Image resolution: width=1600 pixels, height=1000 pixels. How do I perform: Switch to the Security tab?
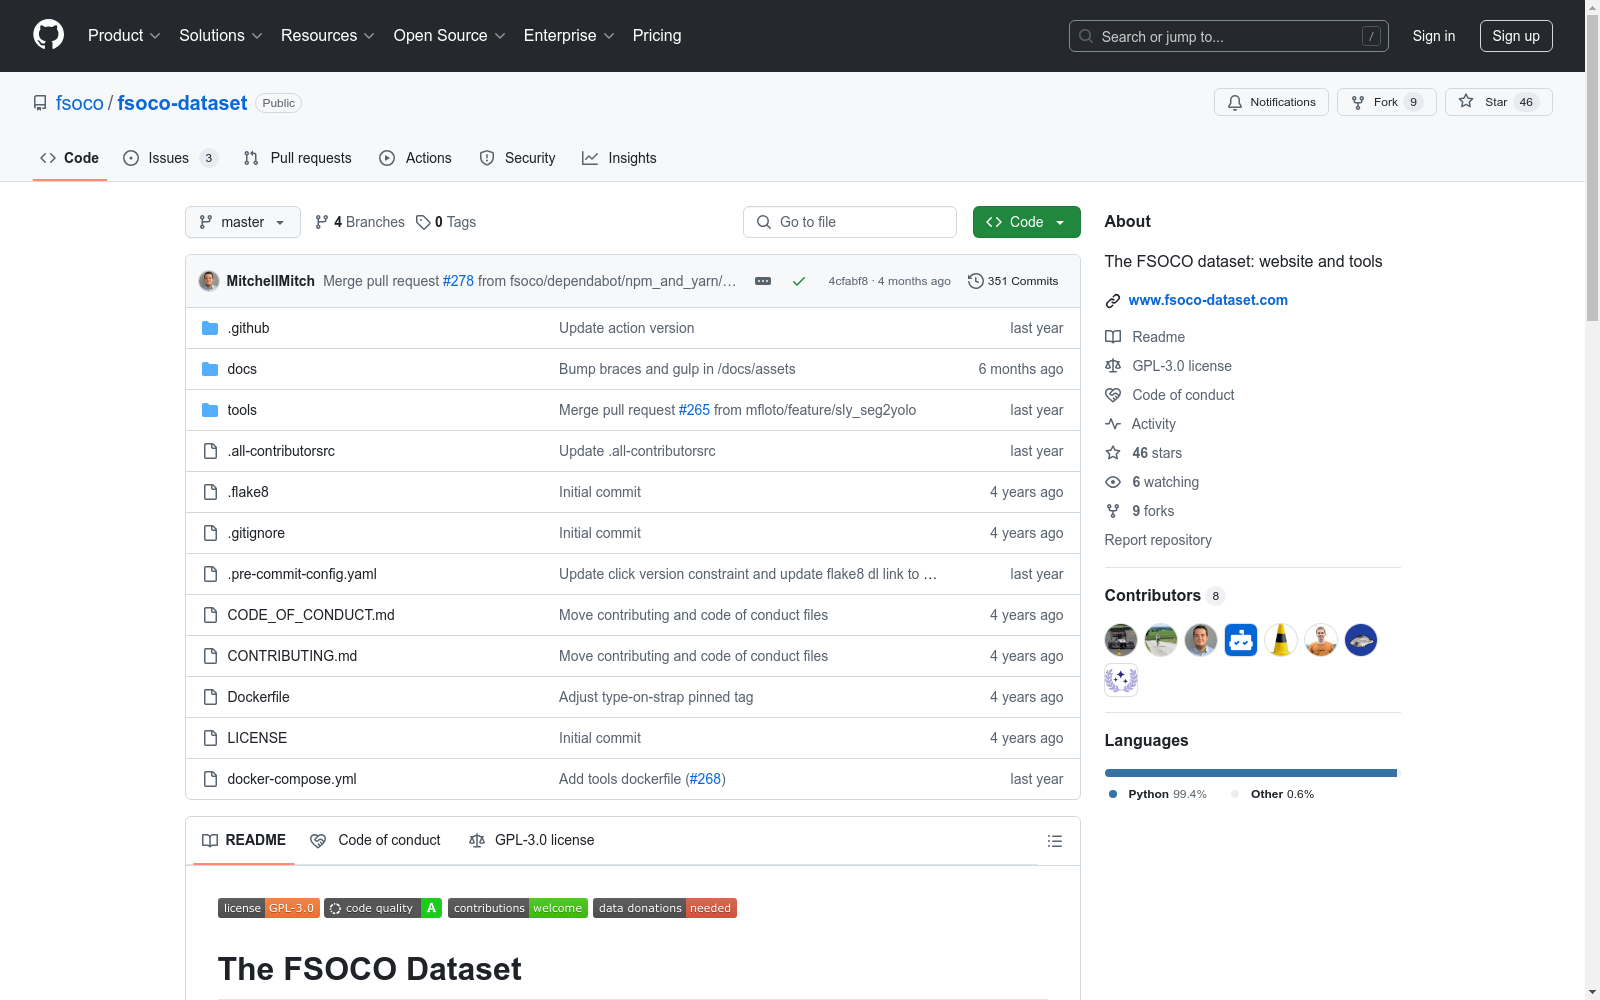point(518,158)
